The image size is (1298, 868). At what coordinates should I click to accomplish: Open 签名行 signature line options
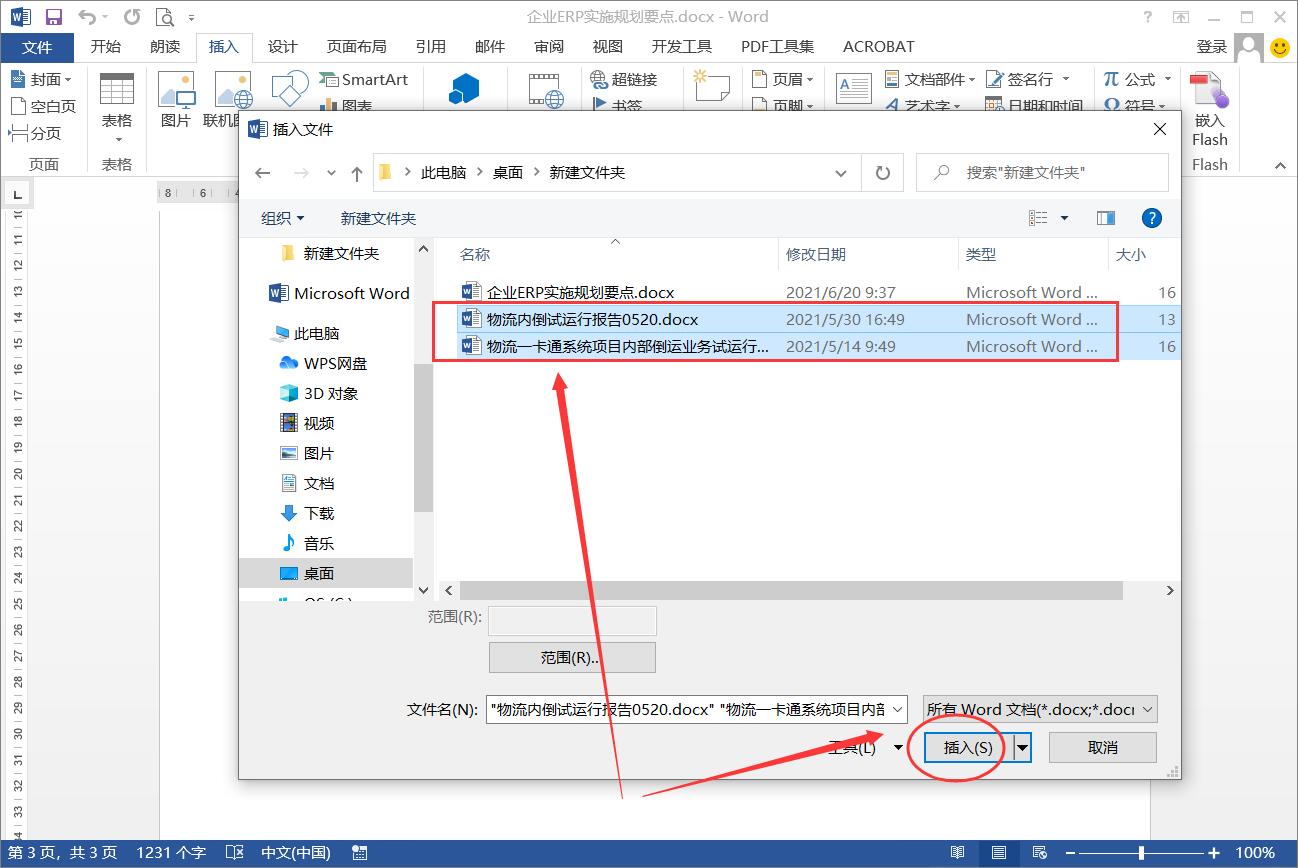[1028, 79]
